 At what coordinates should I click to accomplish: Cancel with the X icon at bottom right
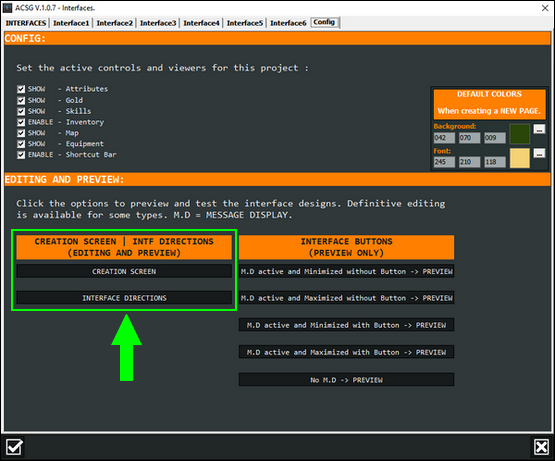coord(541,447)
